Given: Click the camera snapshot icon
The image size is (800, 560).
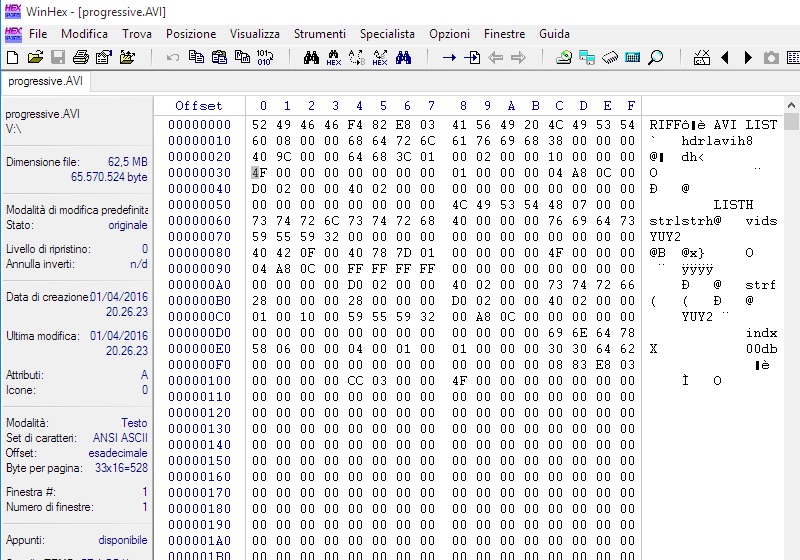Looking at the screenshot, I should point(771,58).
